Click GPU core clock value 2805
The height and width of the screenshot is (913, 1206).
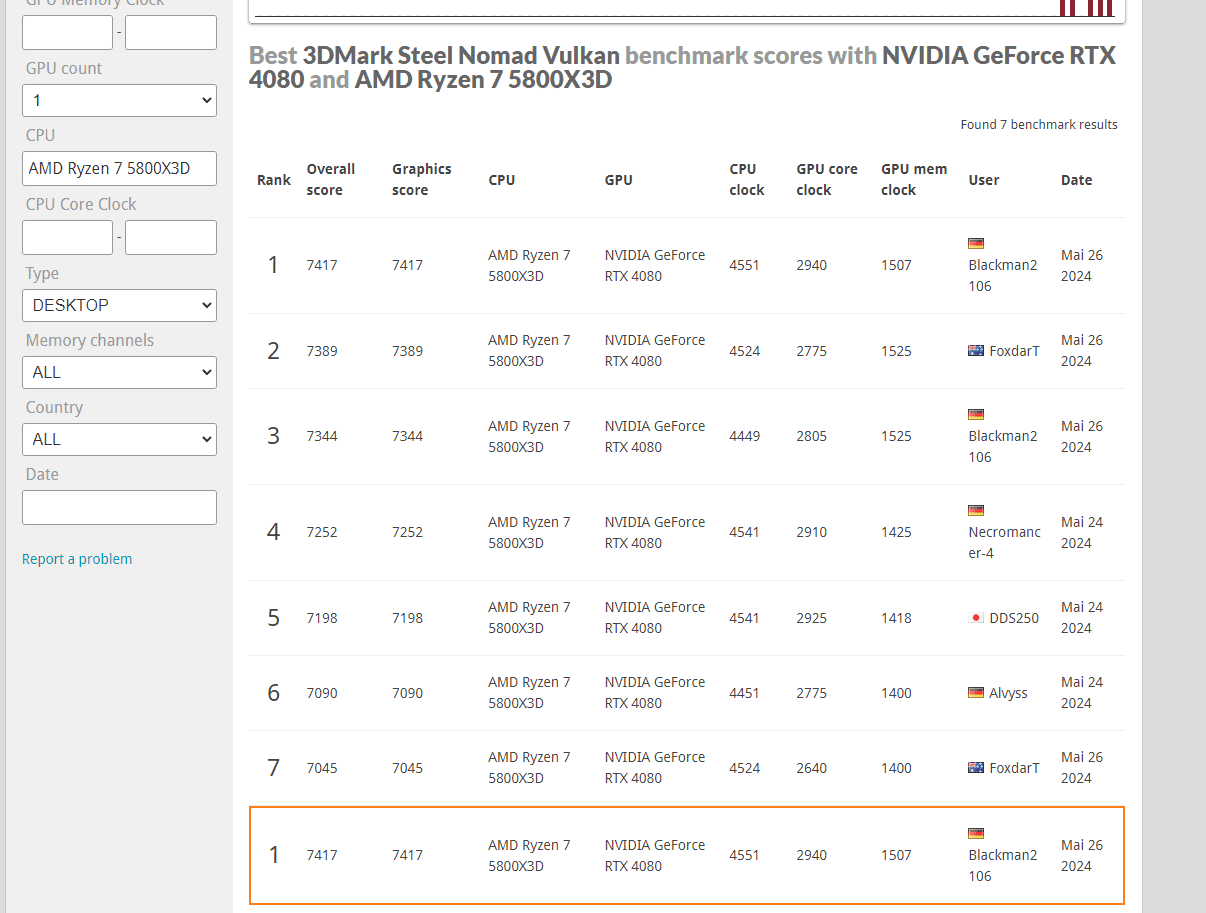pyautogui.click(x=812, y=436)
